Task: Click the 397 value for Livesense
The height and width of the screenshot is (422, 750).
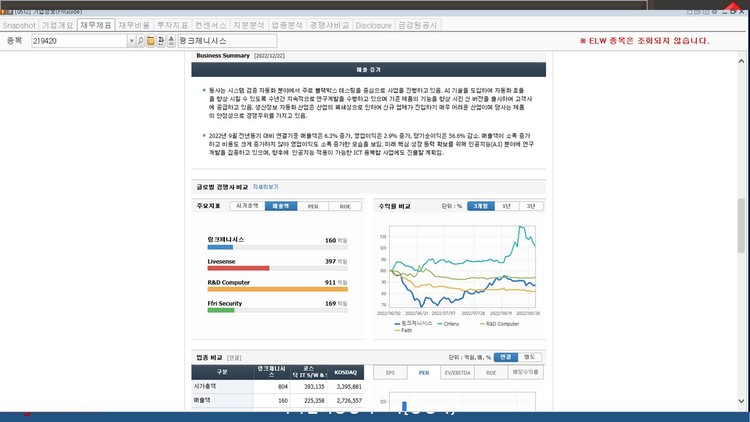Action: click(330, 262)
